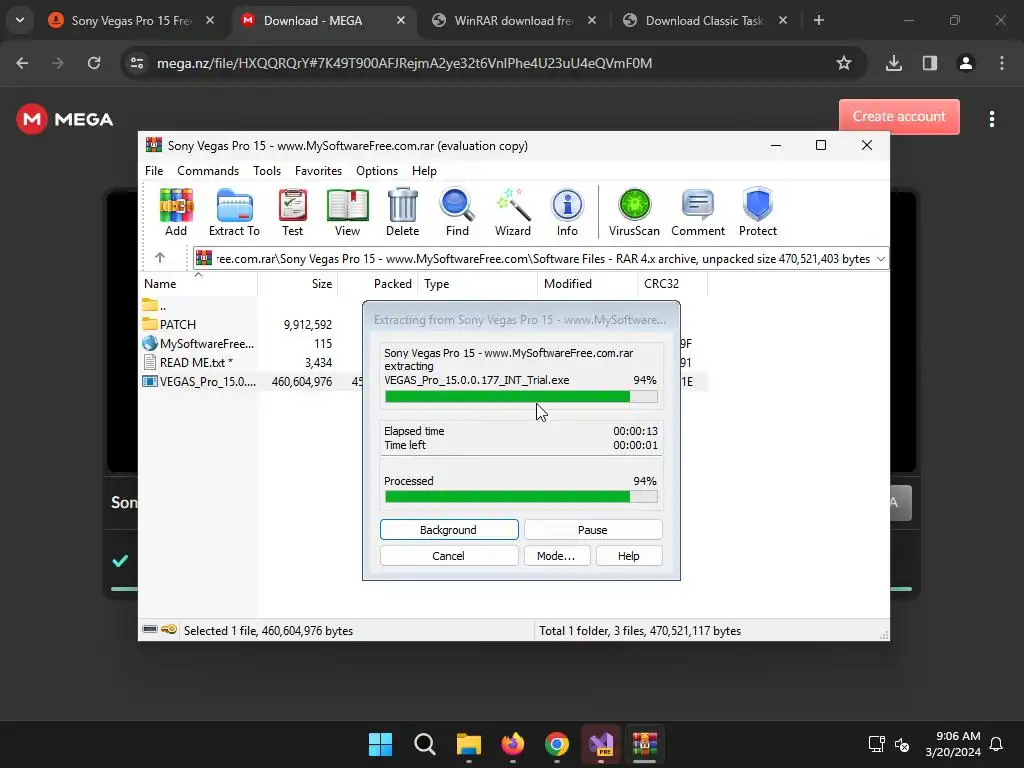The height and width of the screenshot is (768, 1024).
Task: Expand the WinRAR address path dropdown
Action: (880, 259)
